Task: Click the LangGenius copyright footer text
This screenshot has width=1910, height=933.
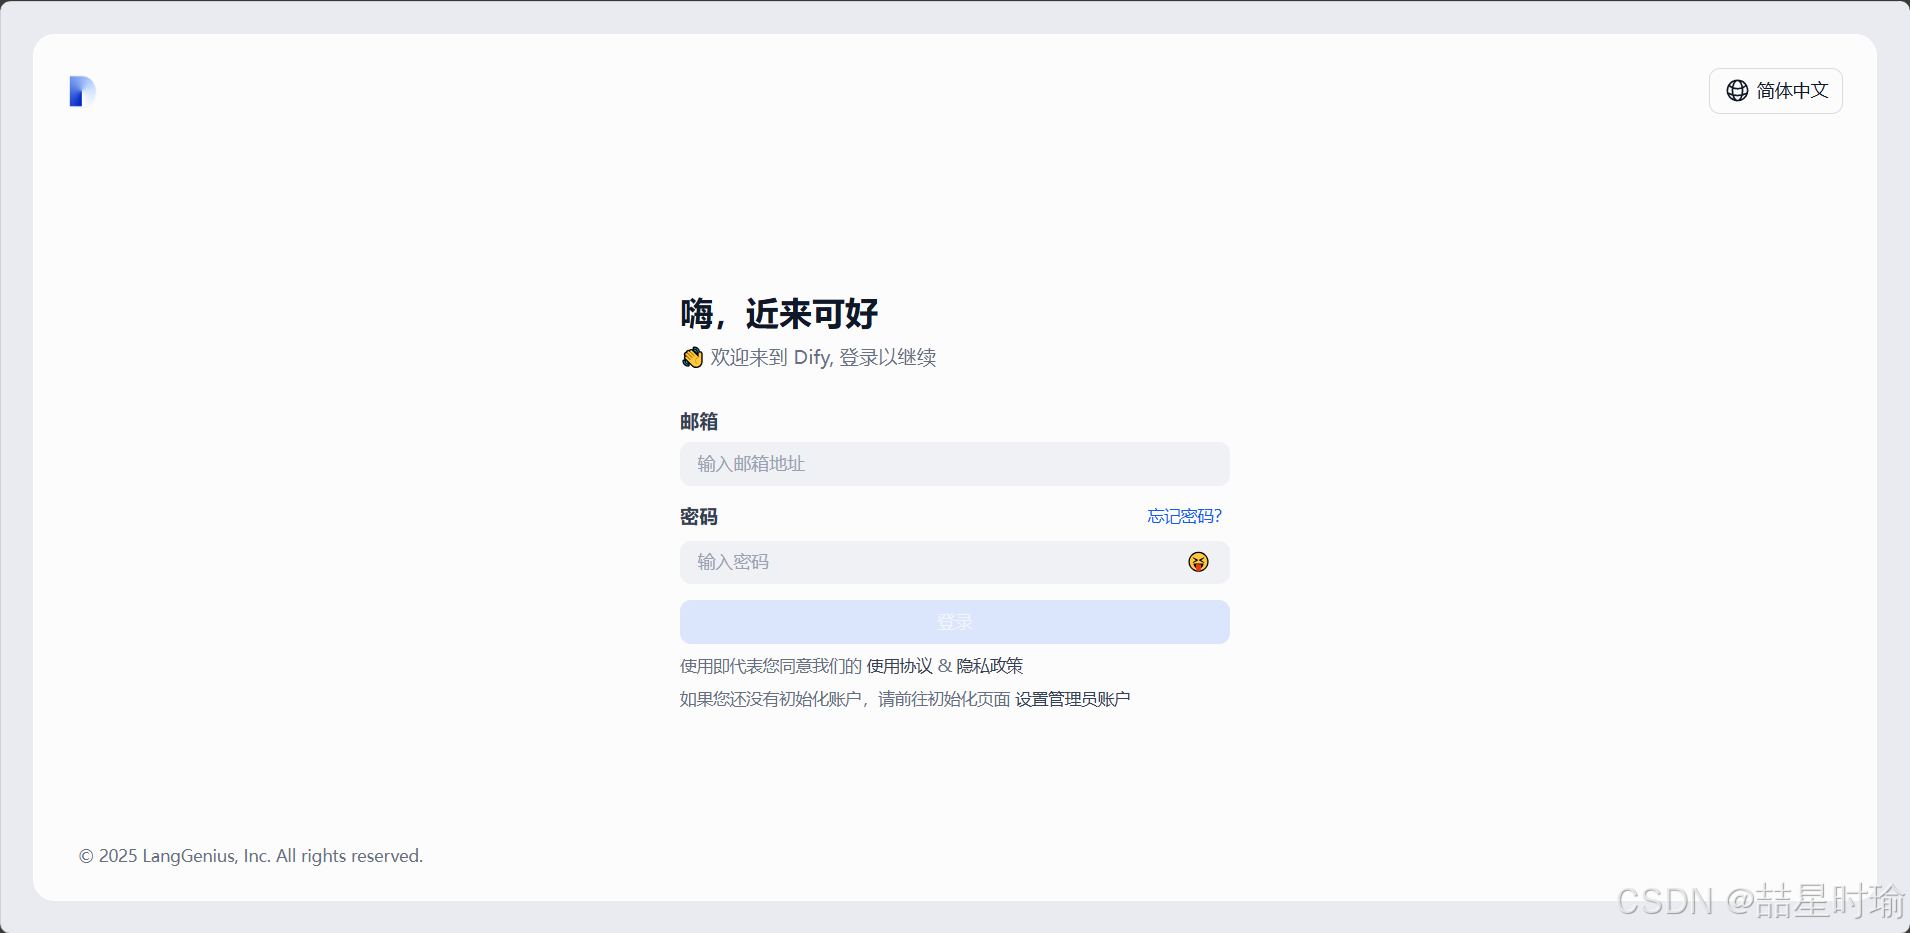Action: (251, 856)
